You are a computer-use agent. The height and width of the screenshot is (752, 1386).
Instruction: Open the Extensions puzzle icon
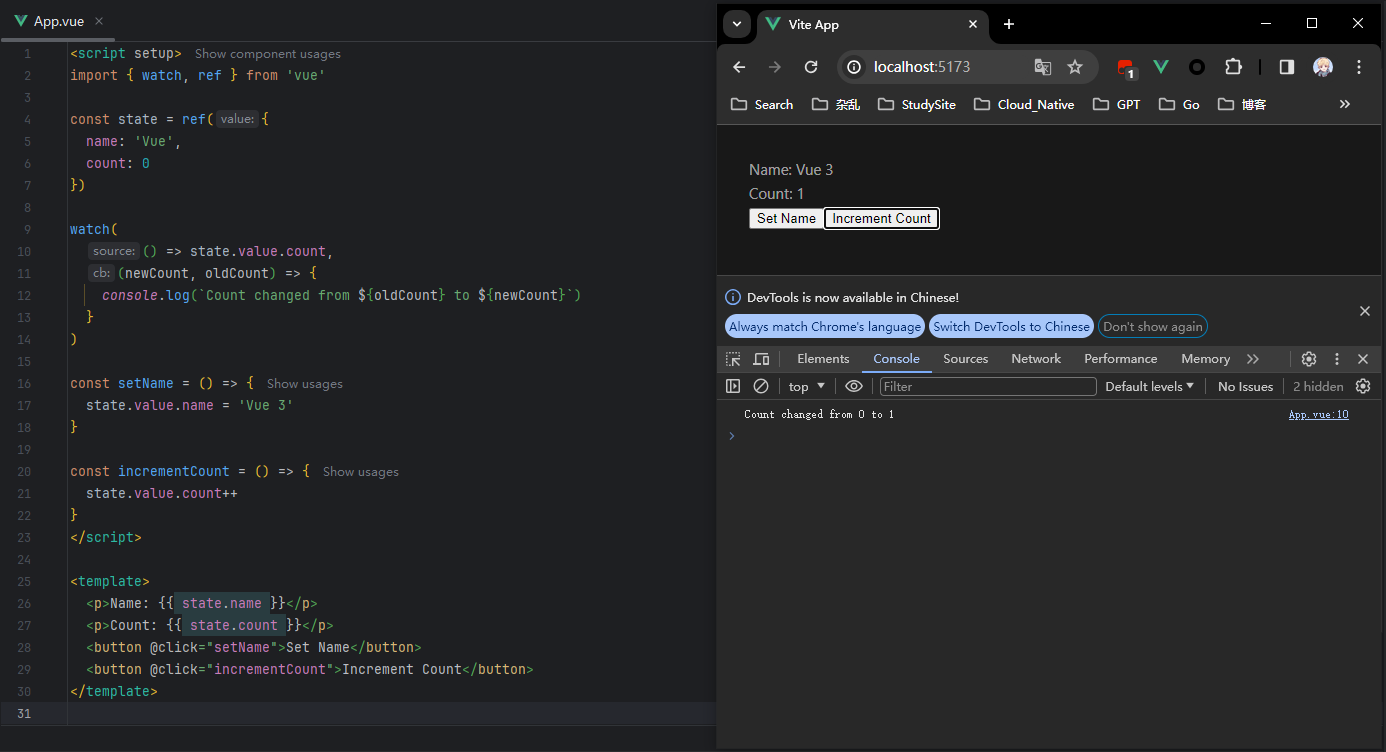[x=1233, y=67]
